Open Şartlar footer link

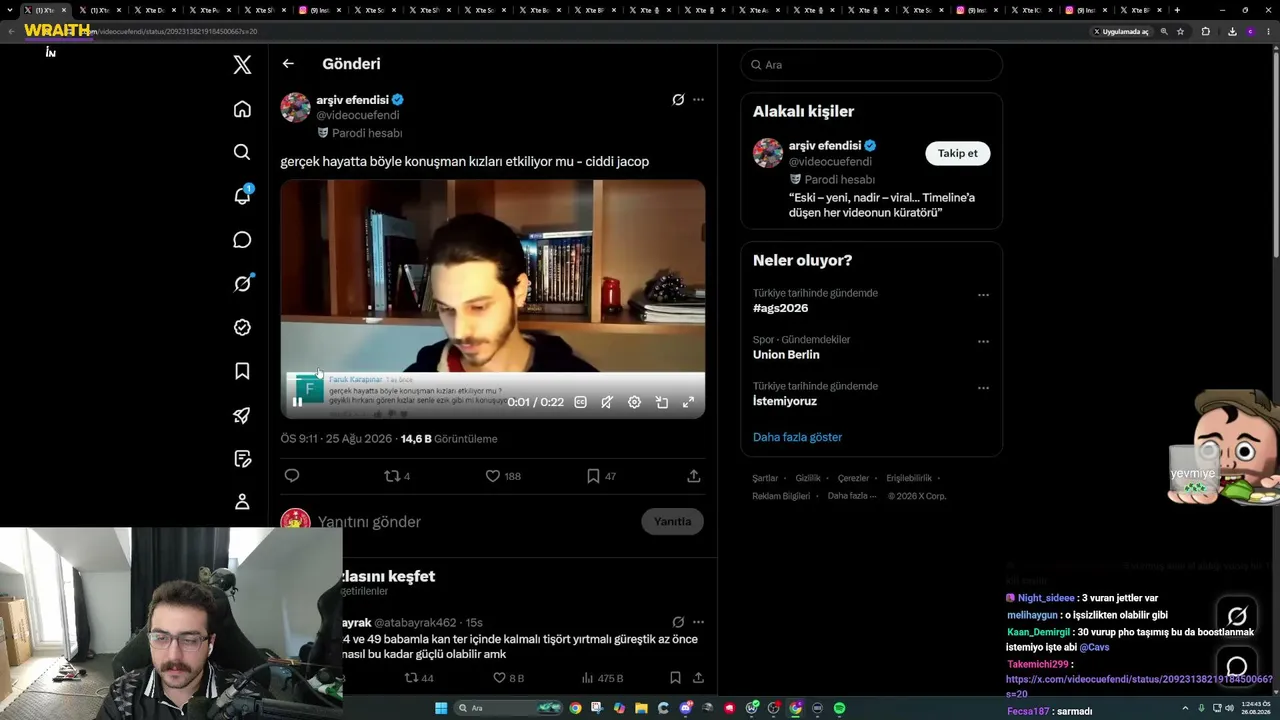tap(765, 478)
